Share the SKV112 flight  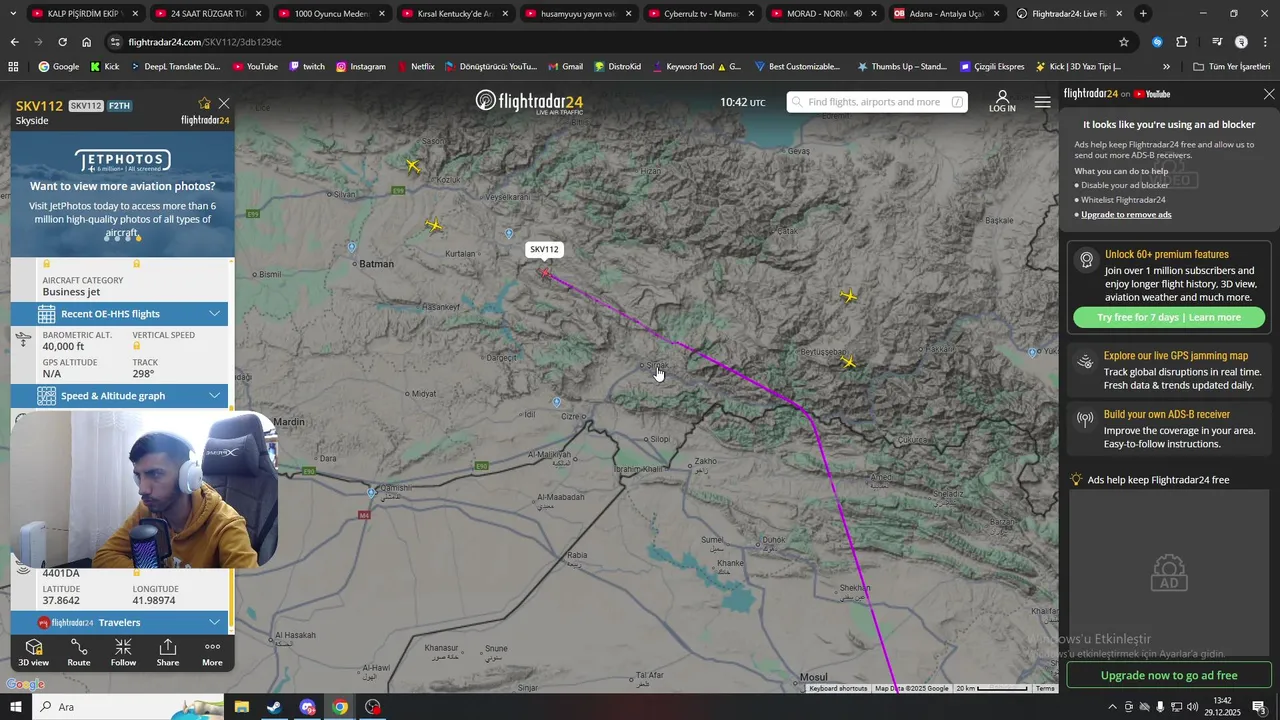point(168,652)
